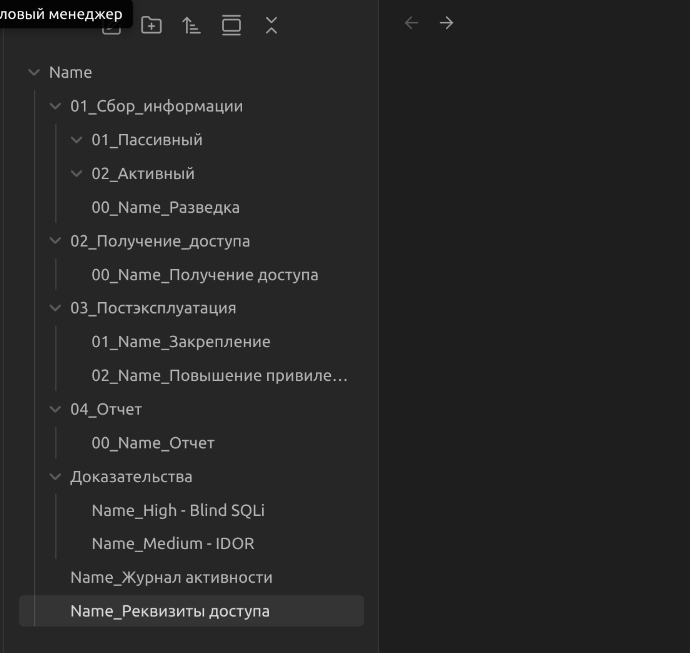Screen dimensions: 690x653
Task: Collapse the 02_Активный subfolder
Action: tap(77, 174)
